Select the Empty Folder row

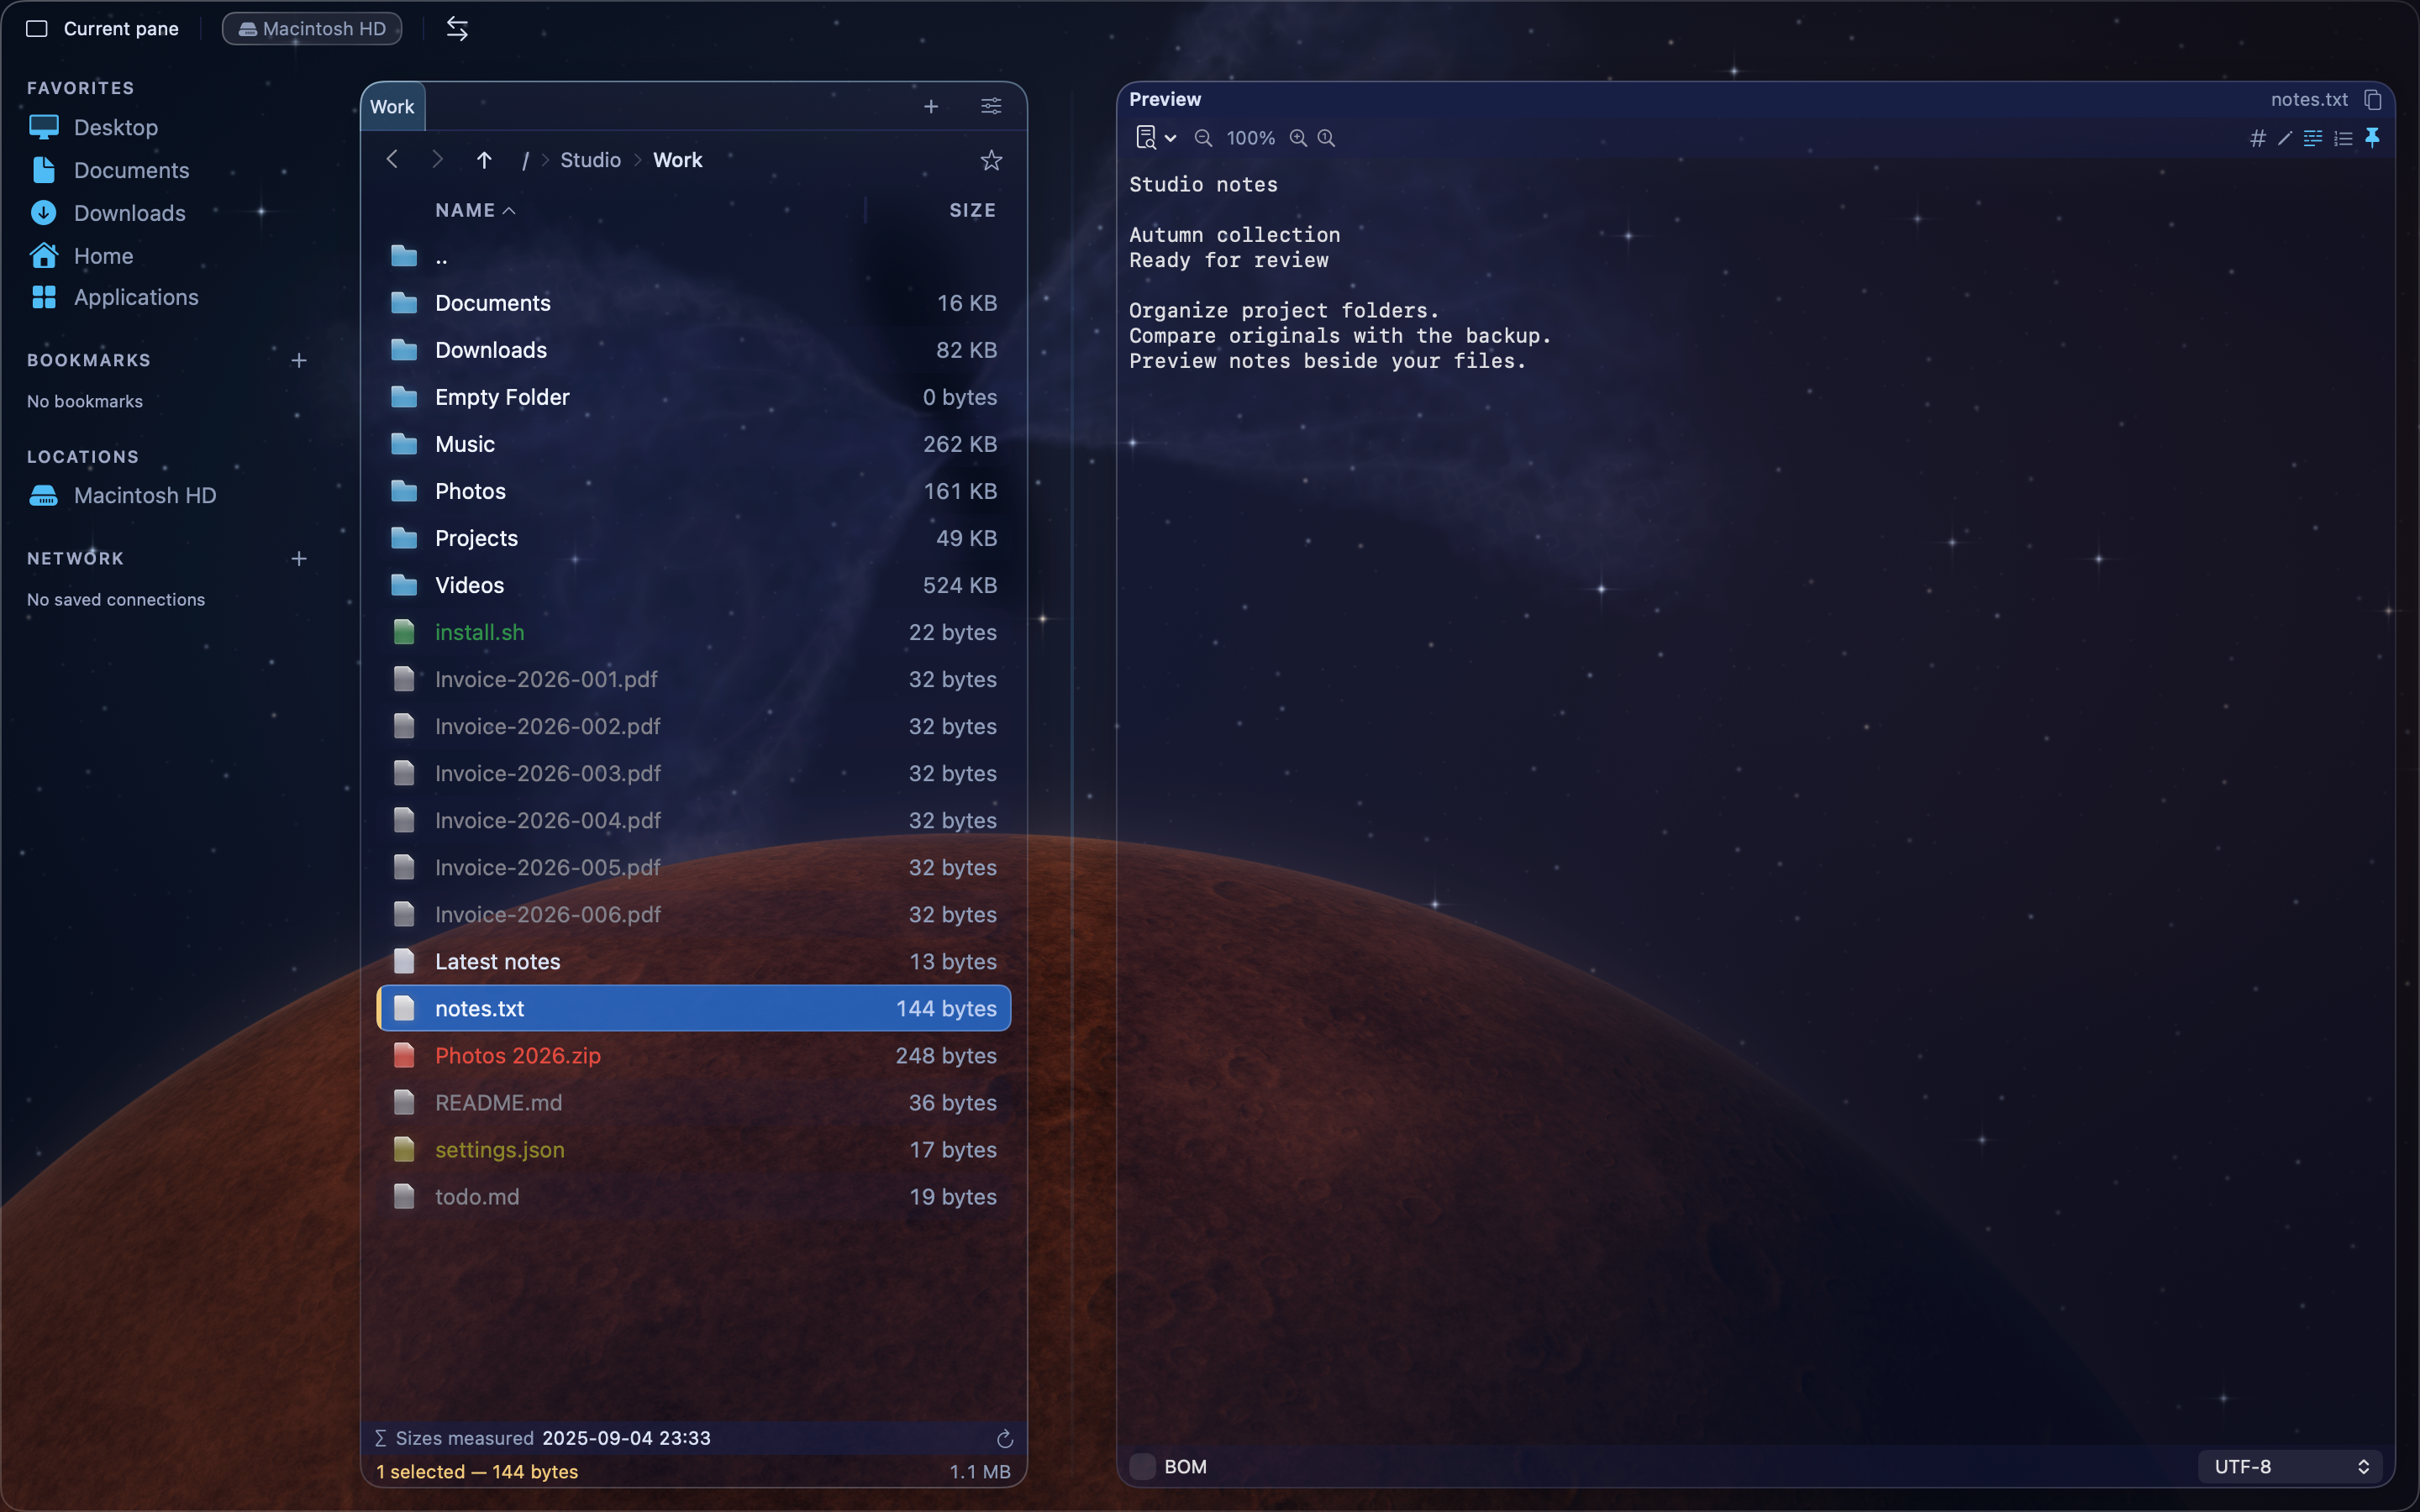[694, 397]
